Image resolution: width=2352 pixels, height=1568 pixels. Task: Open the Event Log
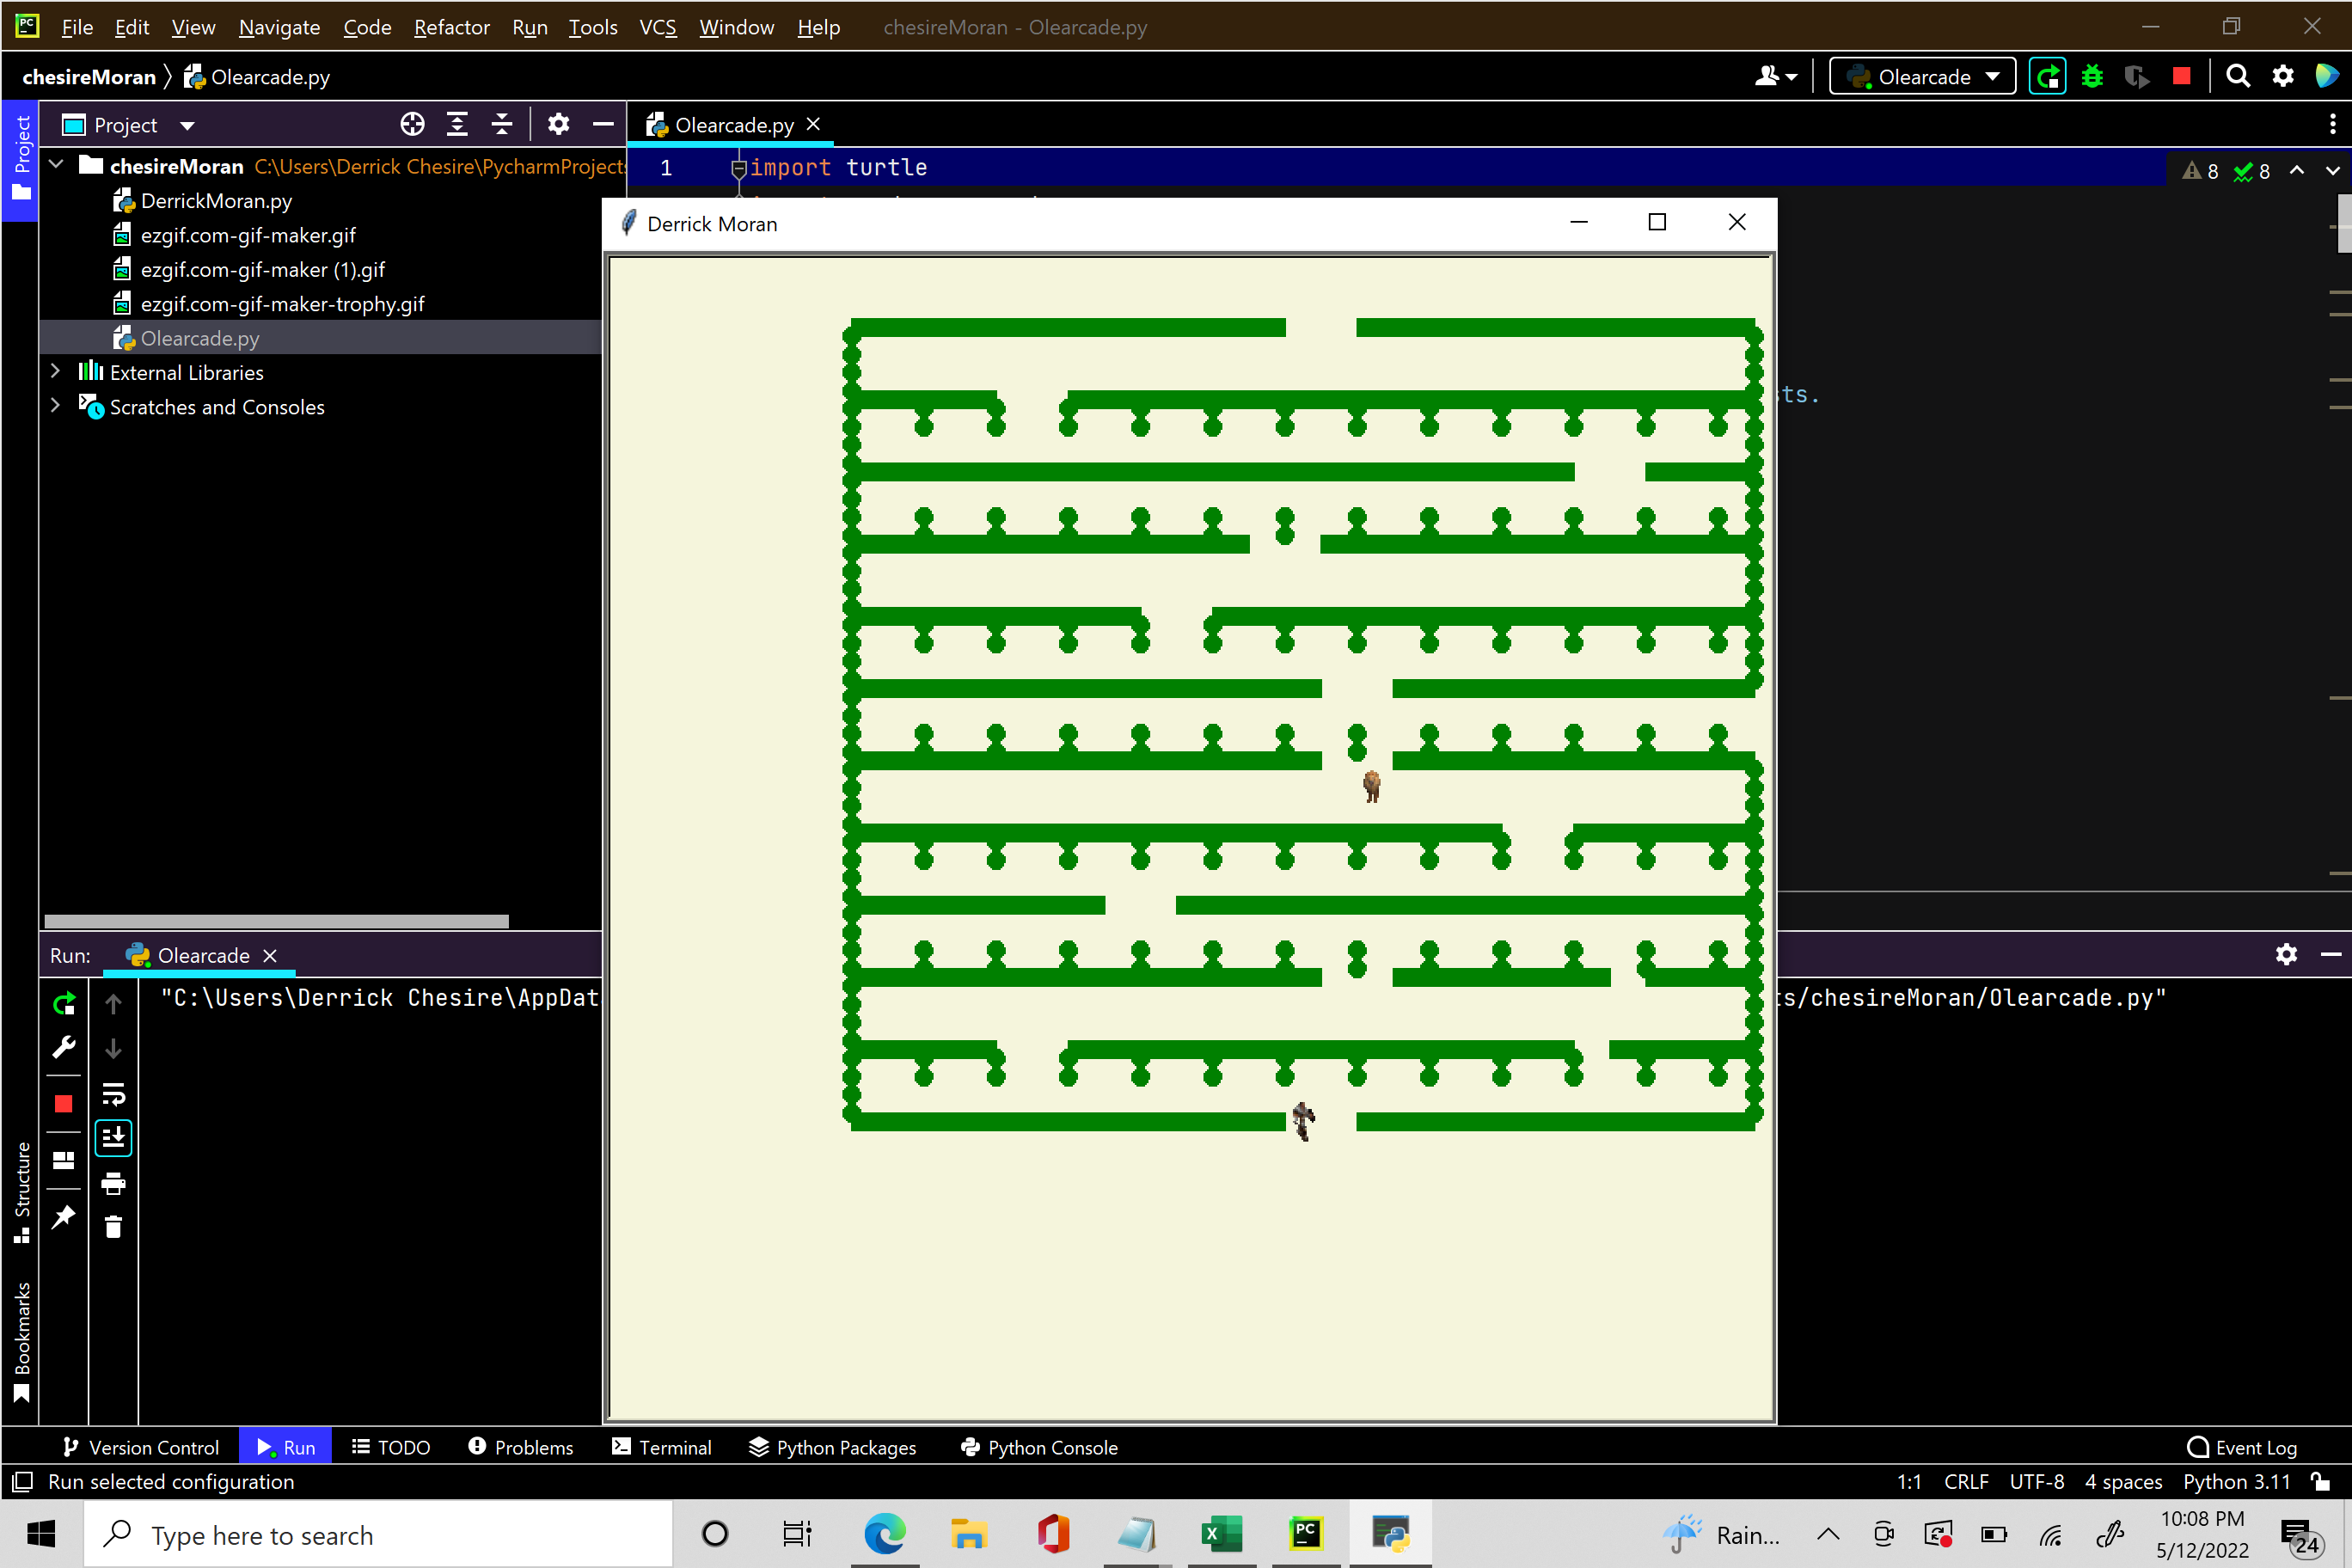tap(2242, 1447)
